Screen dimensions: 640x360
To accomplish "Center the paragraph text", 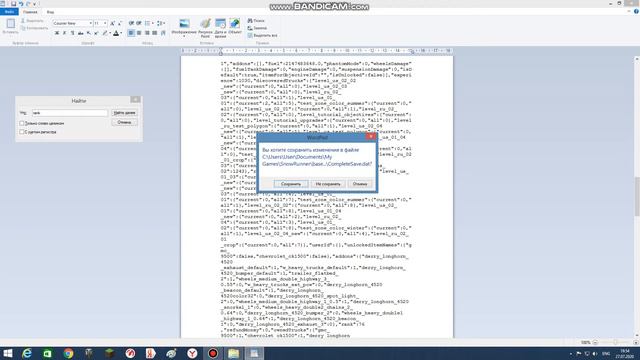I will pos(139,33).
